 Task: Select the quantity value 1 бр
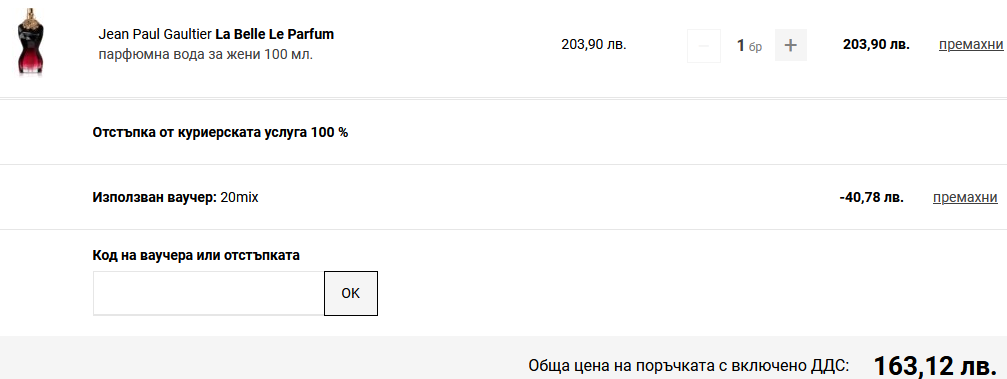pos(749,46)
